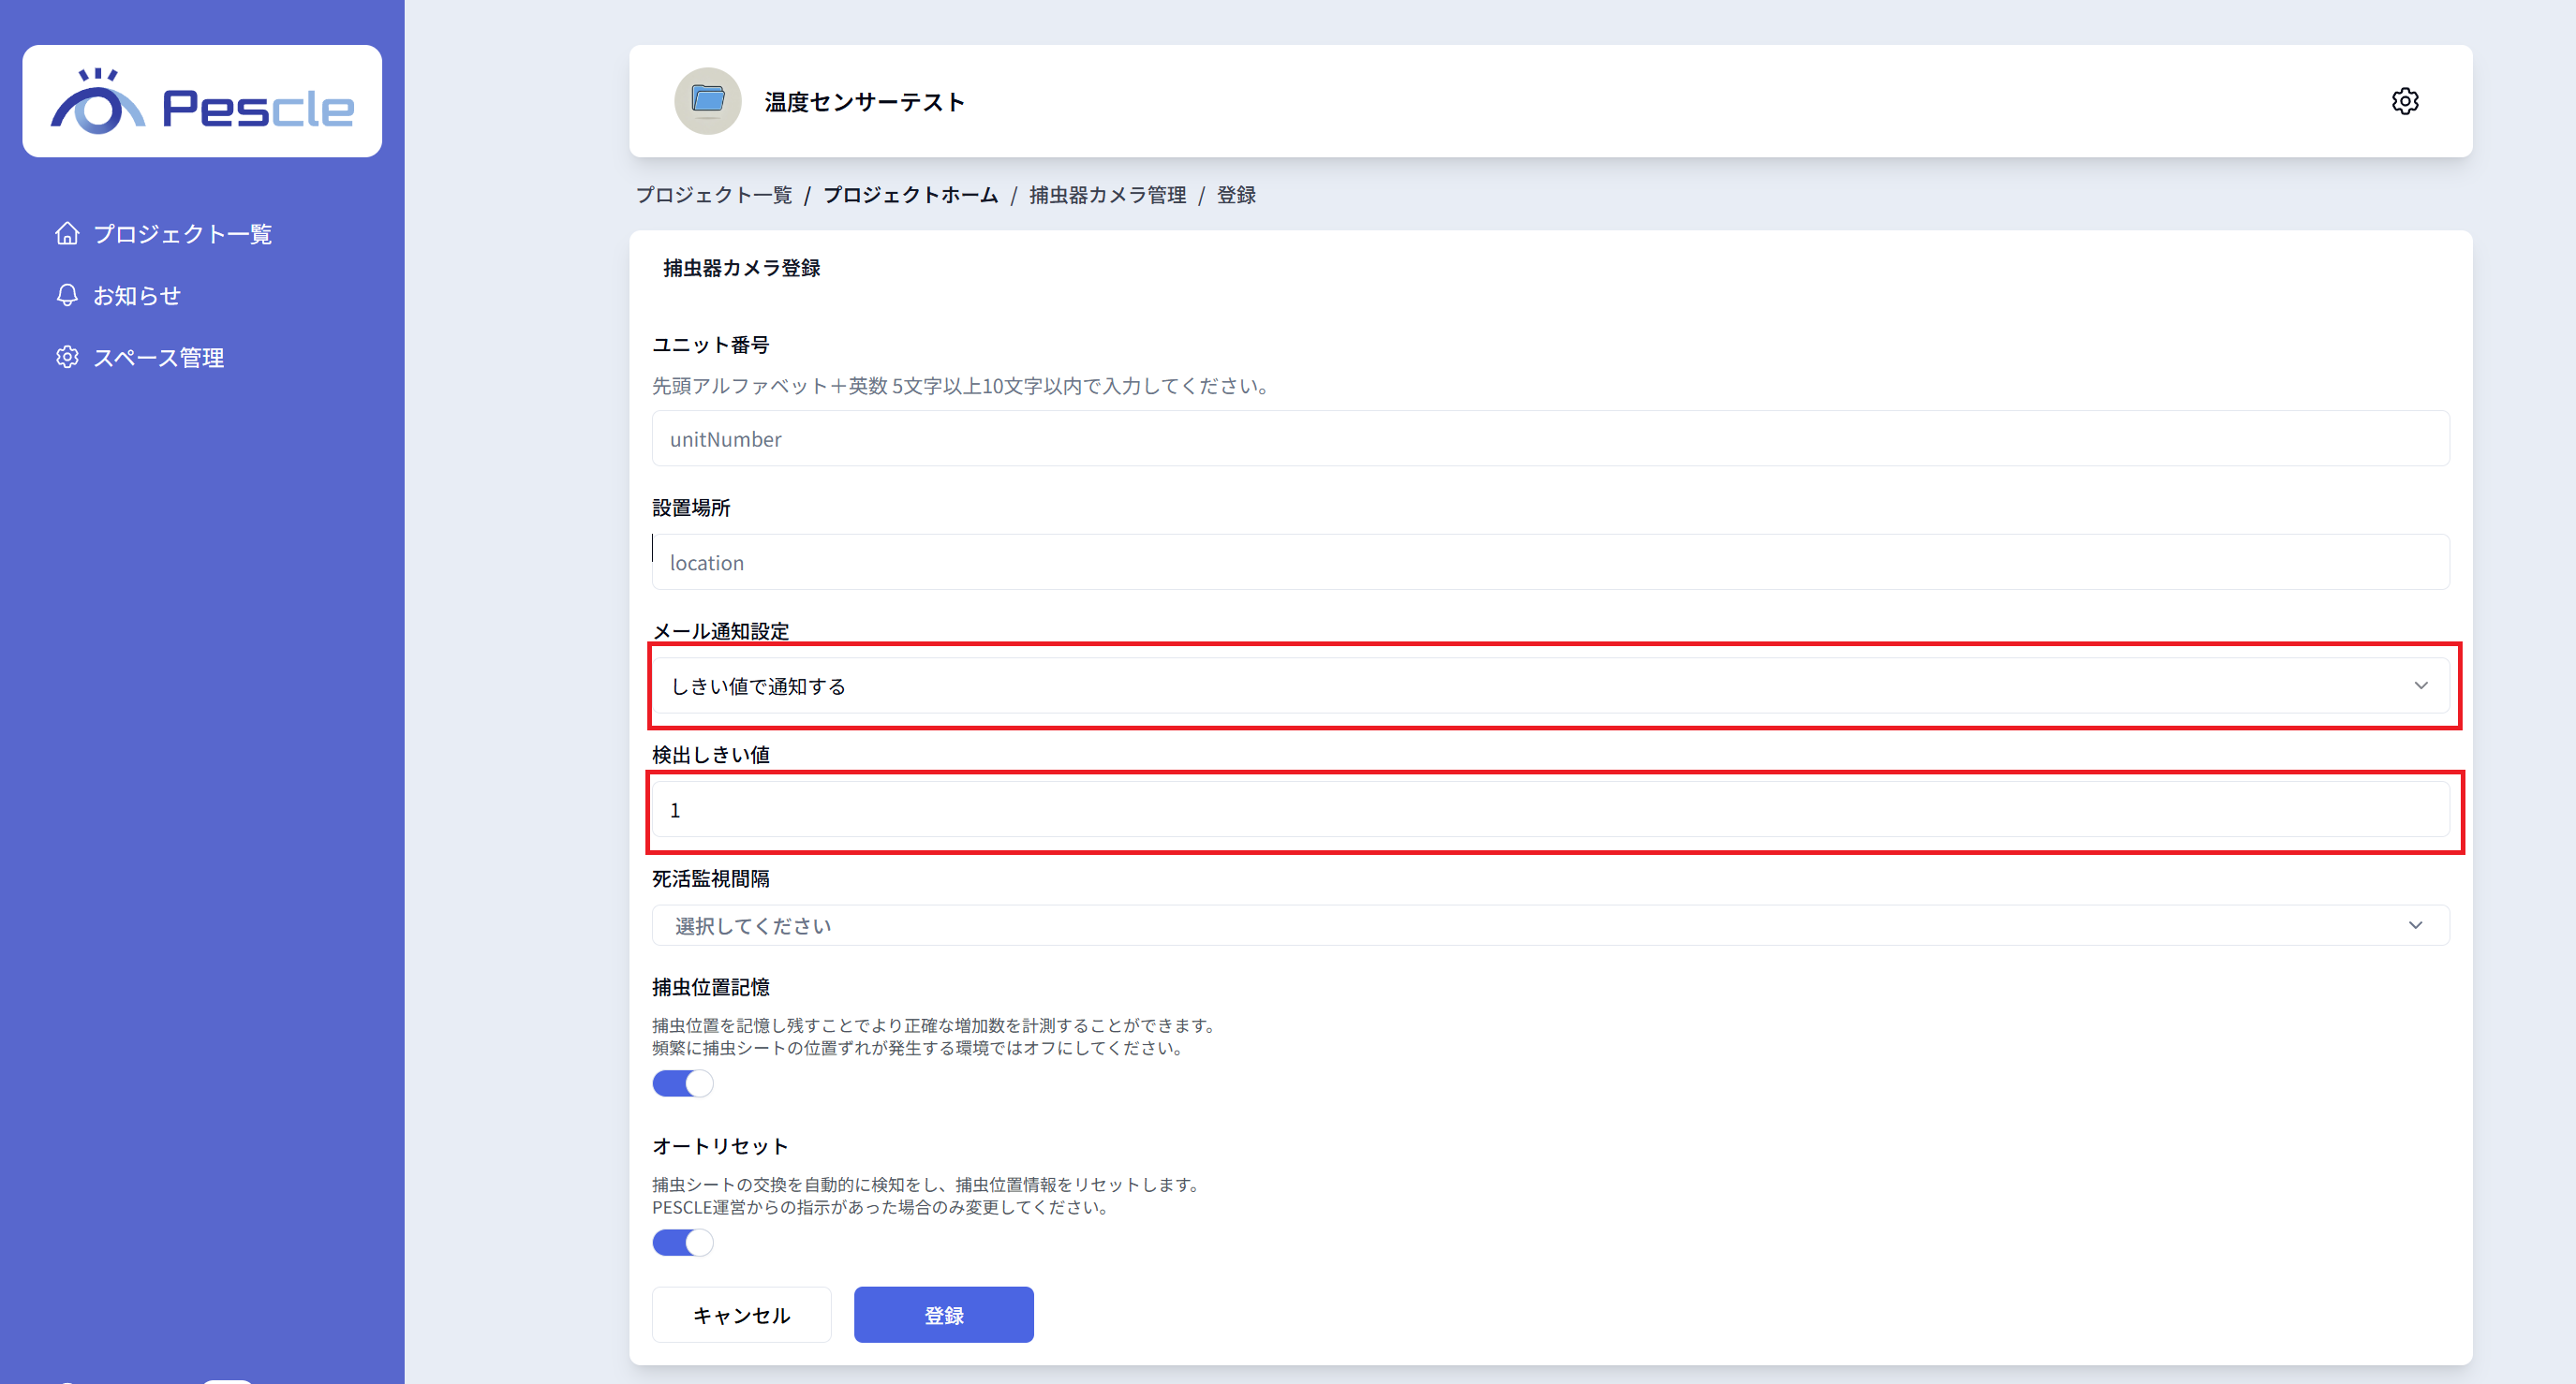The width and height of the screenshot is (2576, 1384).
Task: Click the home icon beside プロジェクト一覧
Action: (x=67, y=233)
